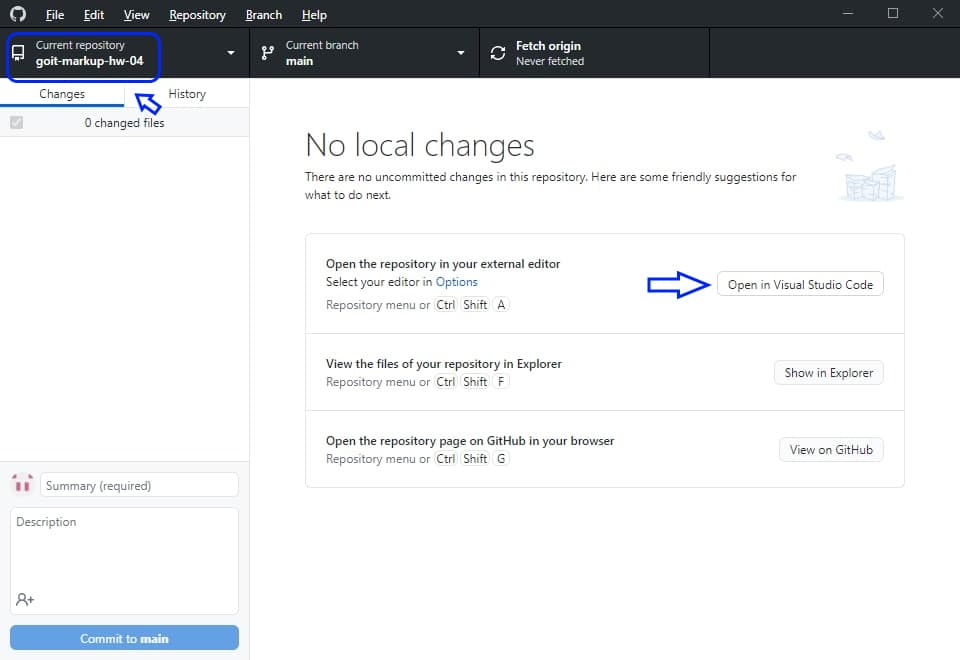The width and height of the screenshot is (960, 660).
Task: Click the repository name goit-markup-hw-04
Action: point(89,61)
